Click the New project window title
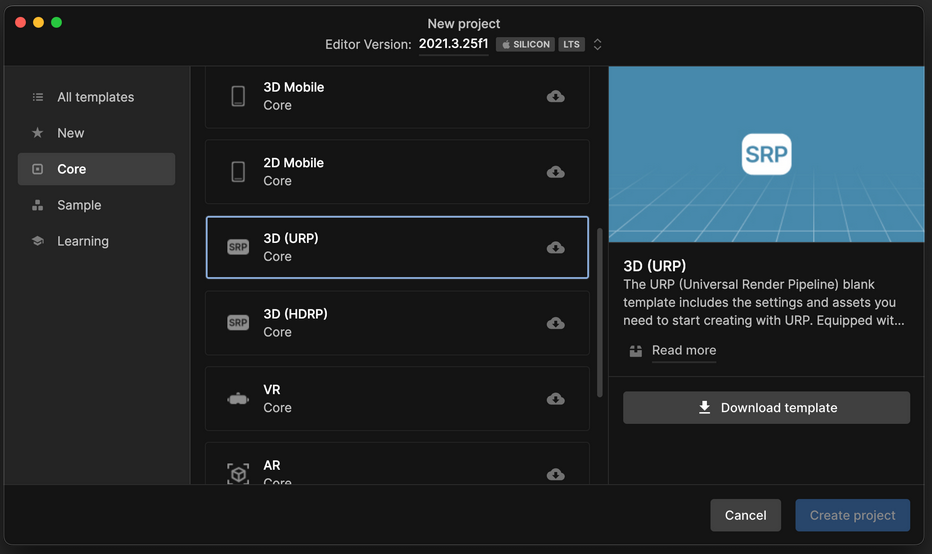Screen dimensions: 932x554 pos(464,24)
